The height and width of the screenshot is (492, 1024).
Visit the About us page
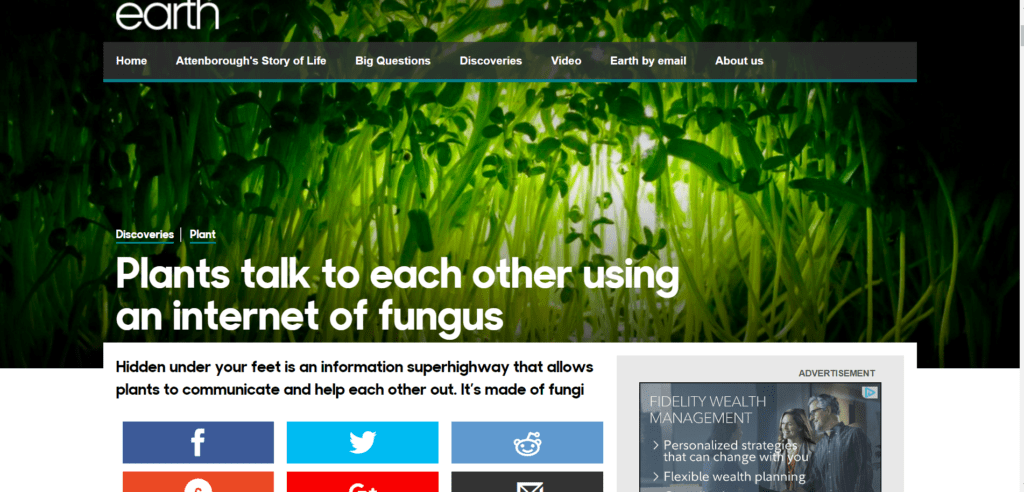(x=739, y=61)
